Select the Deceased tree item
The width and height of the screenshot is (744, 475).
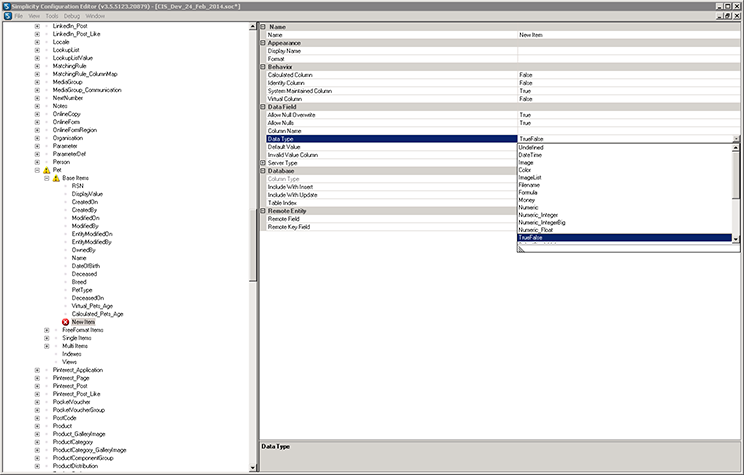[x=84, y=274]
